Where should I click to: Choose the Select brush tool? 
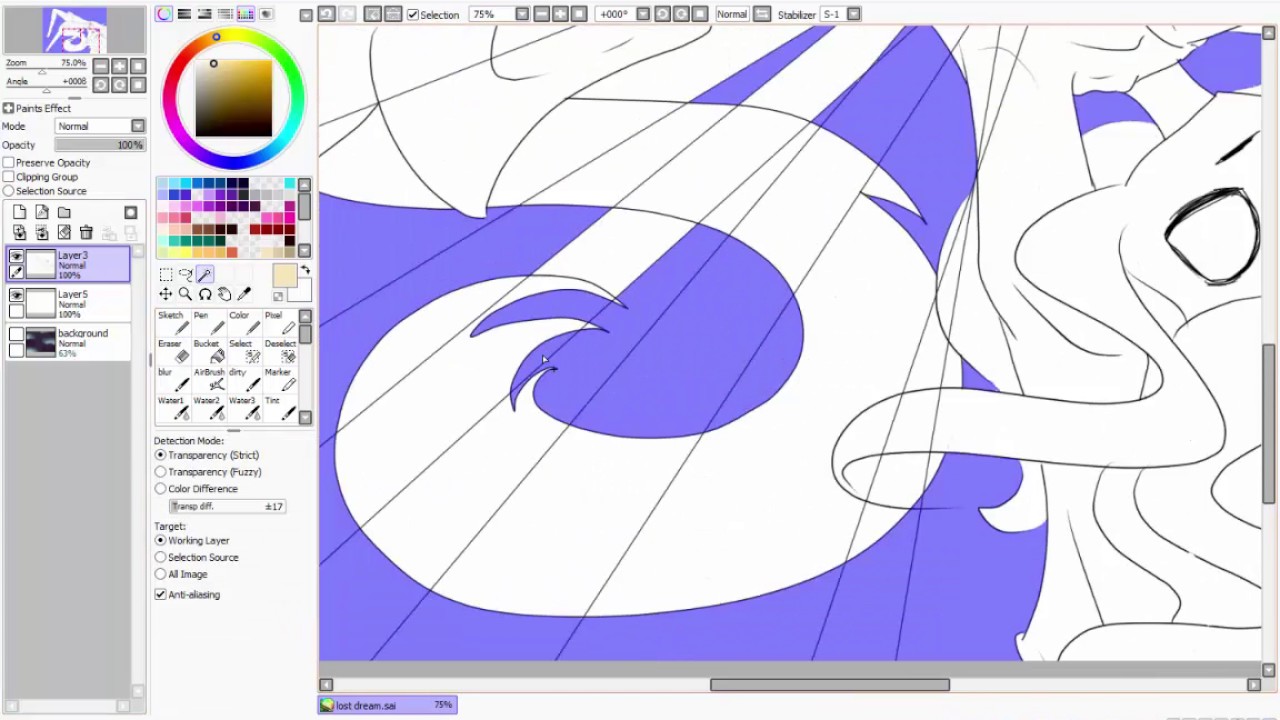(242, 351)
